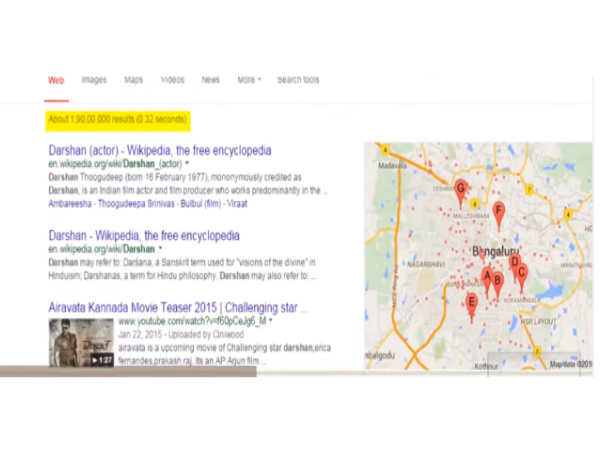Play the Airavata video thumbnail
Viewport: 600px width, 450px height.
(81, 342)
